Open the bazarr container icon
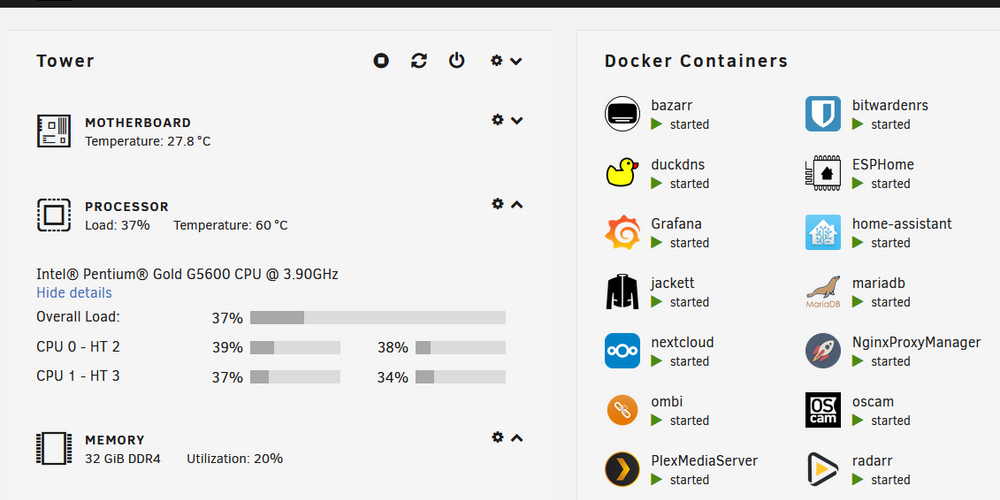 tap(622, 114)
